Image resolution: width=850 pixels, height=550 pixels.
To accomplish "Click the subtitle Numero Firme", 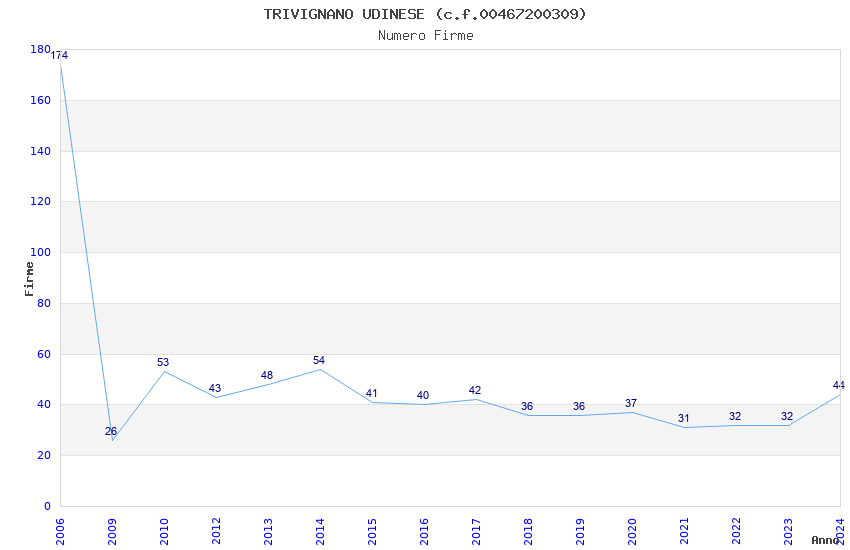I will pos(426,36).
